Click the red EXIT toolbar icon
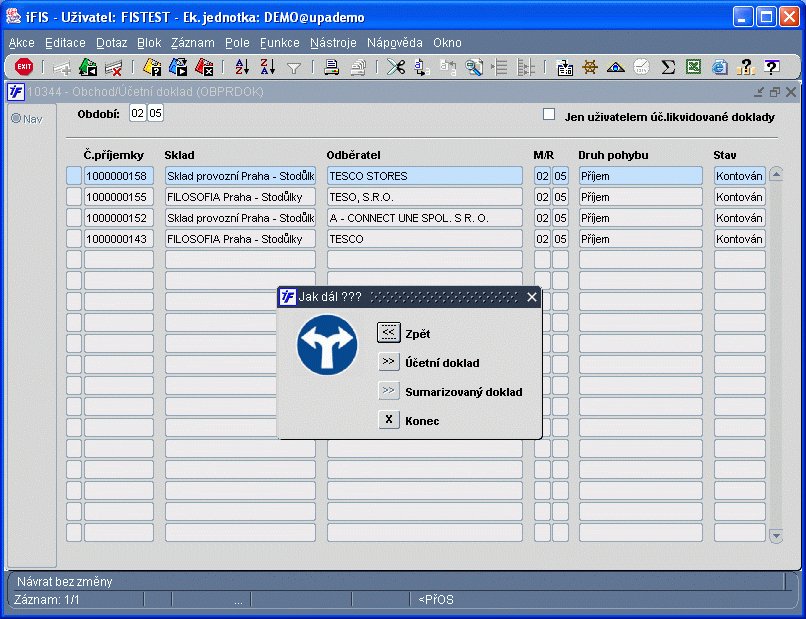The image size is (806, 619). 24,67
